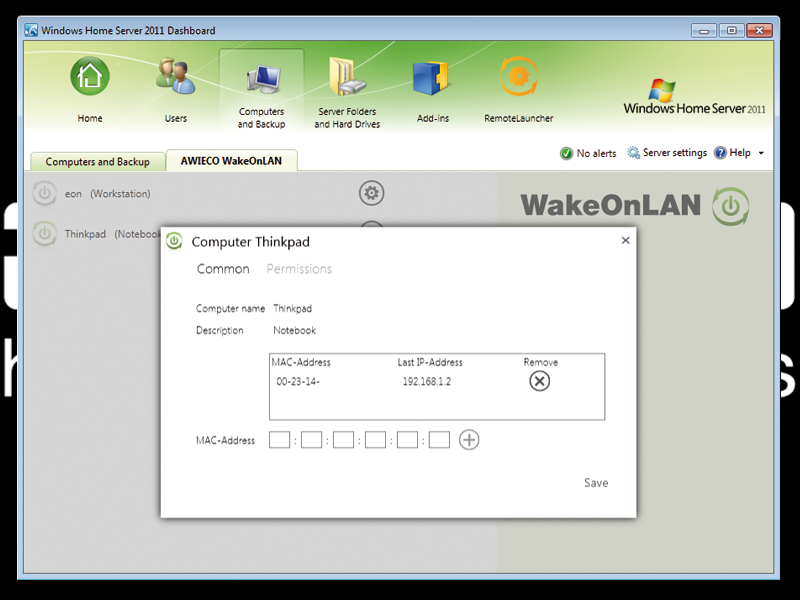Viewport: 800px width, 600px height.
Task: Open the Users section icon
Action: point(175,77)
